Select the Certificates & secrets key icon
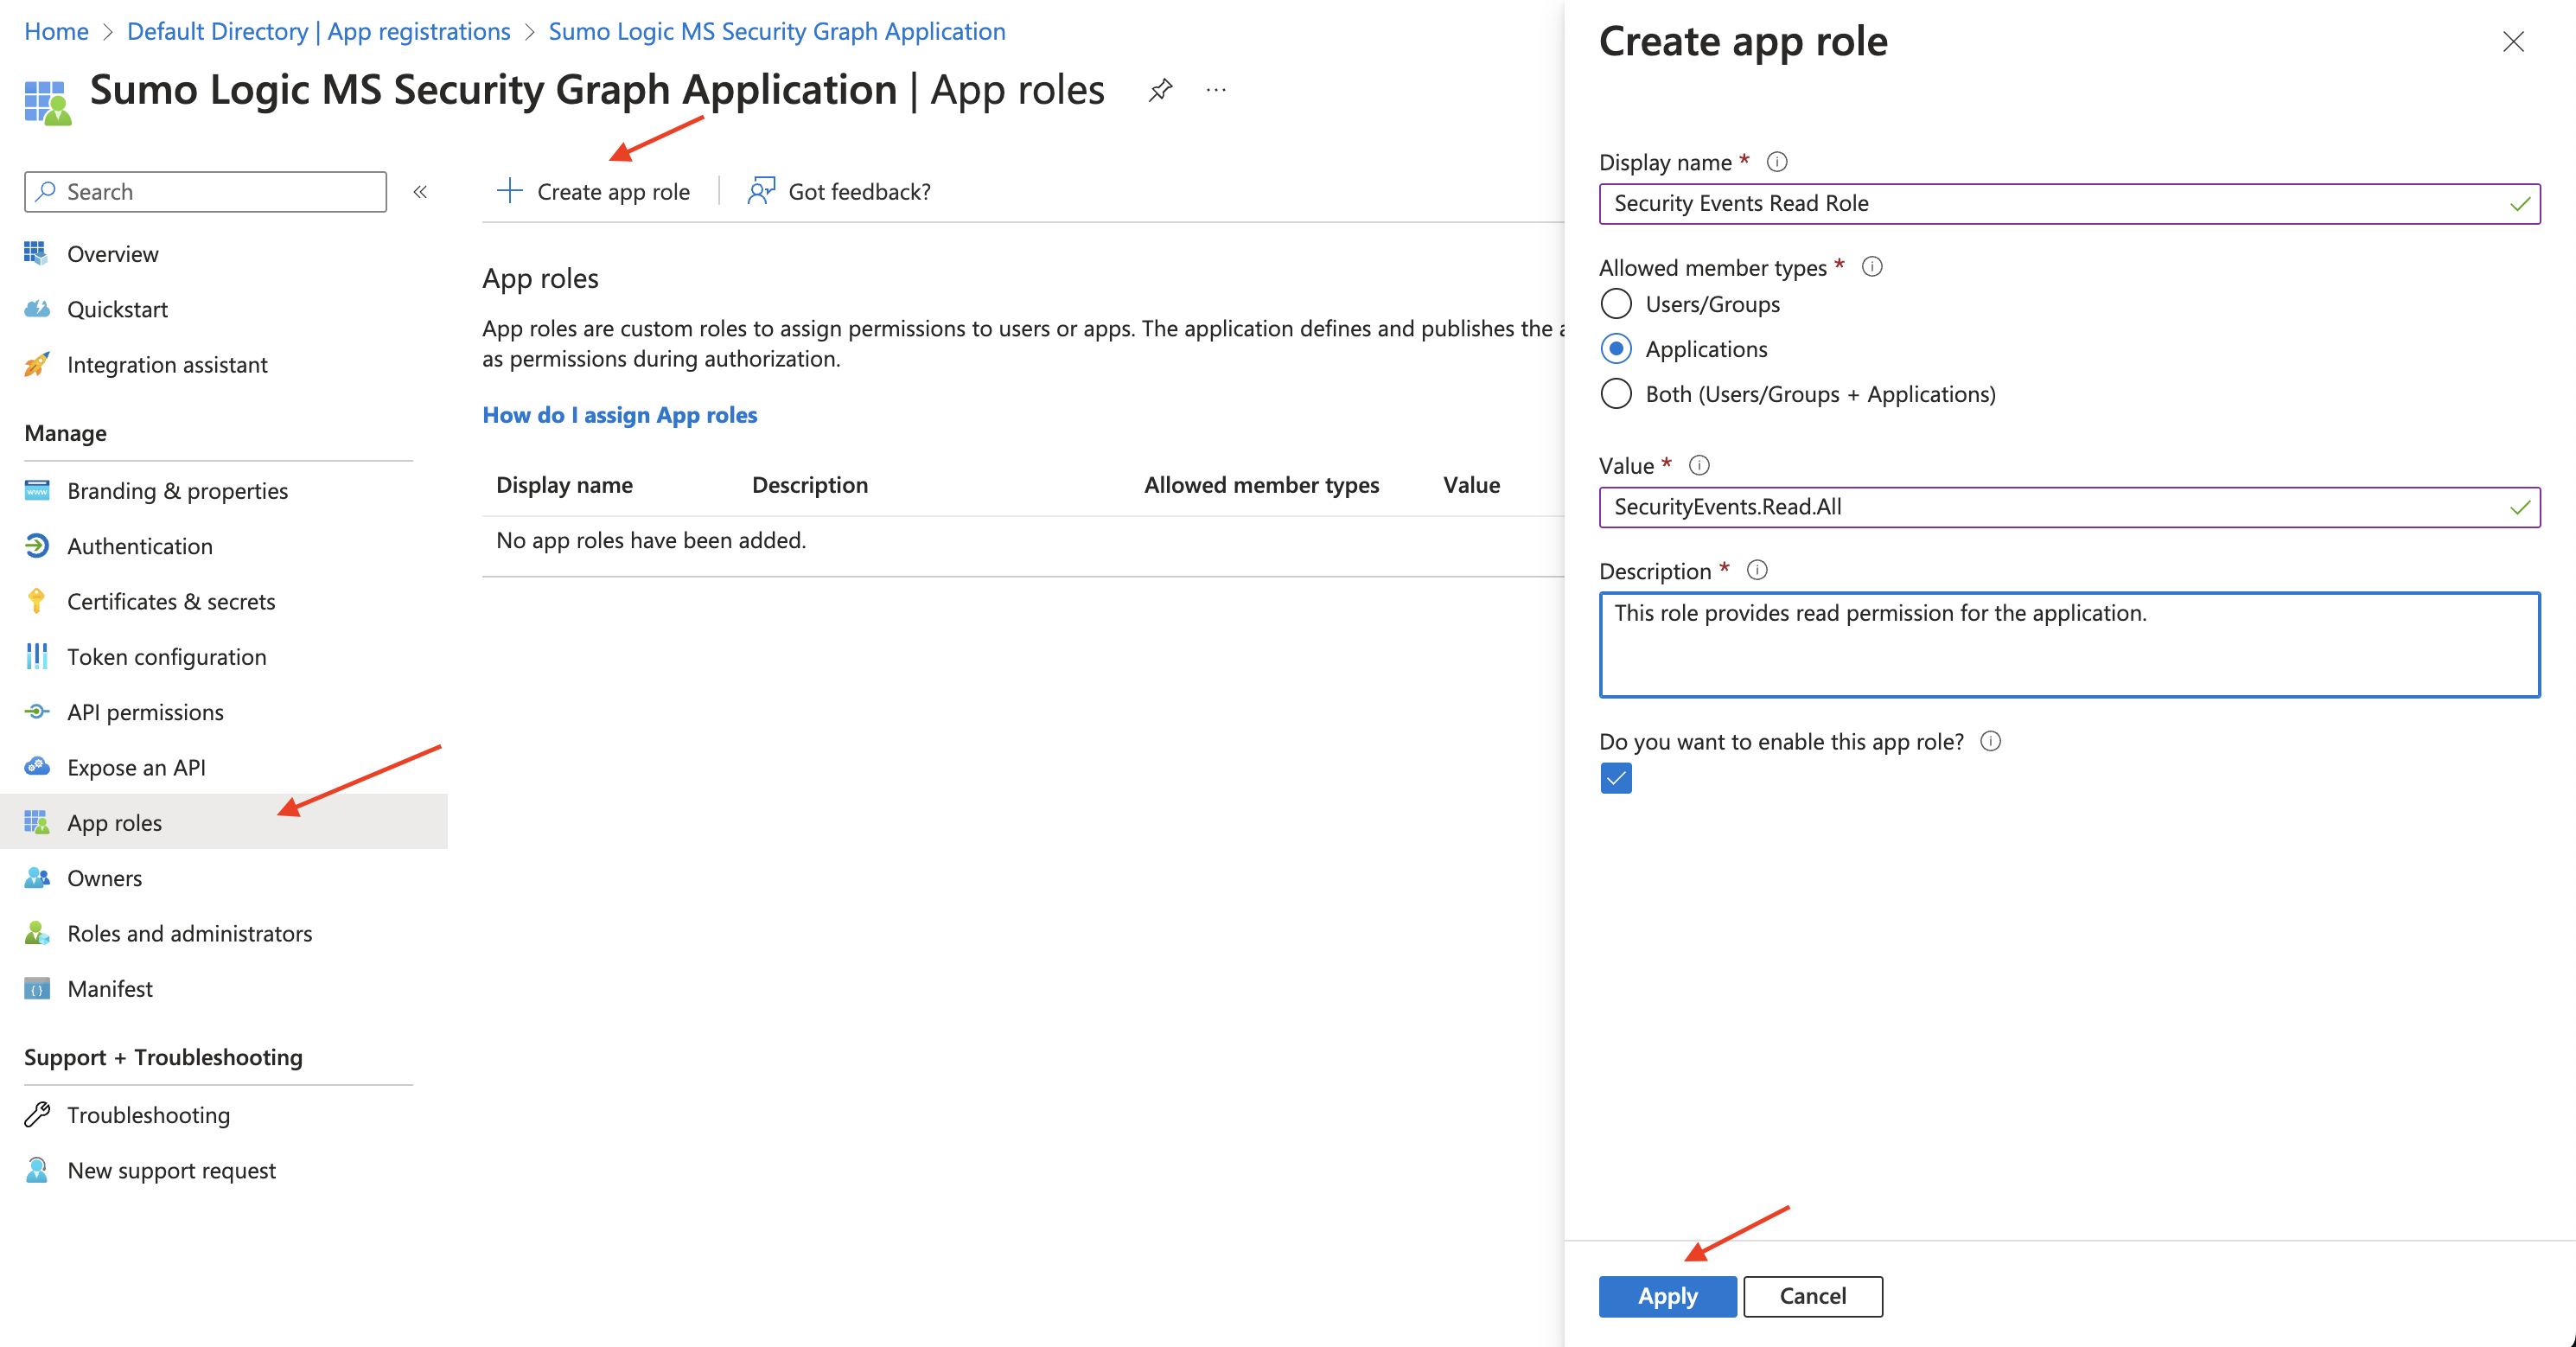Screen dimensions: 2576x1347 coord(36,601)
